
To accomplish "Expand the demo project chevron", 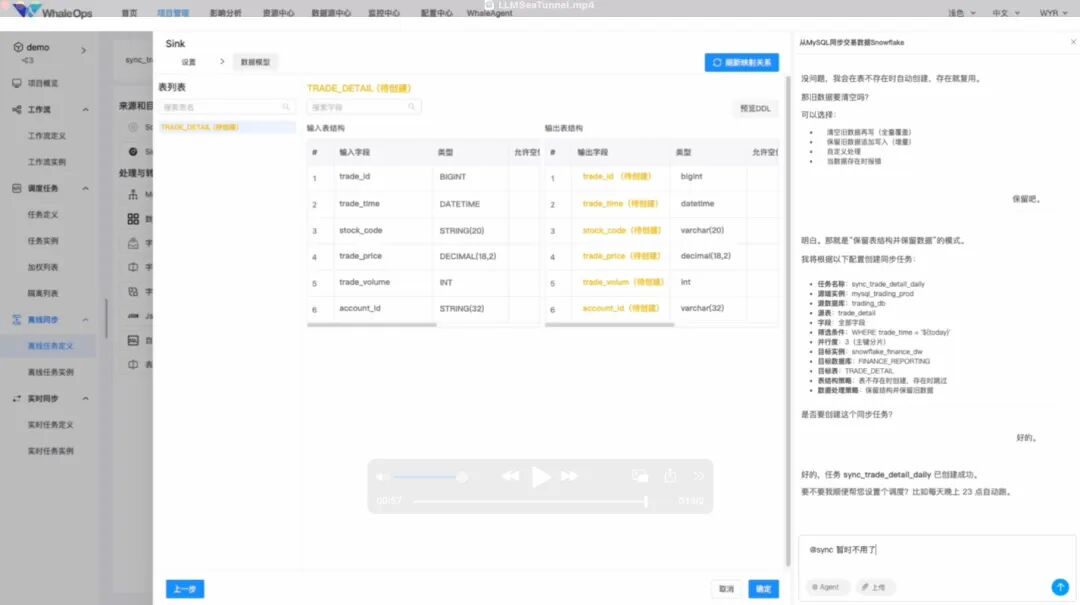I will coord(83,50).
